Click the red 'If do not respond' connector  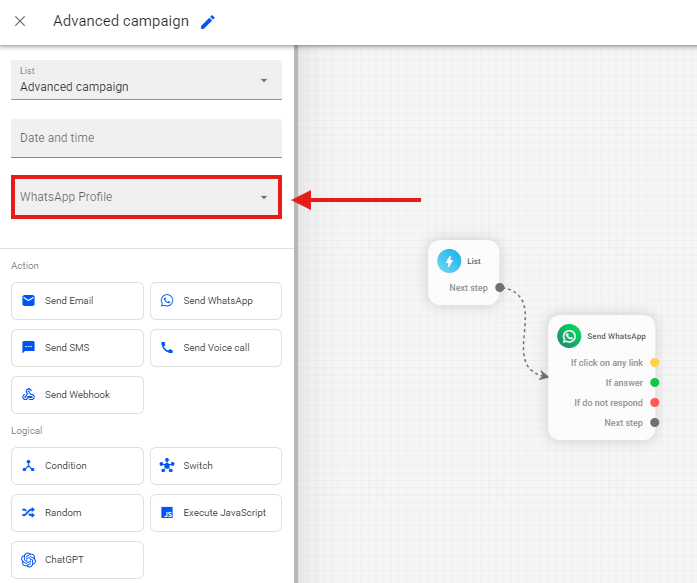655,403
